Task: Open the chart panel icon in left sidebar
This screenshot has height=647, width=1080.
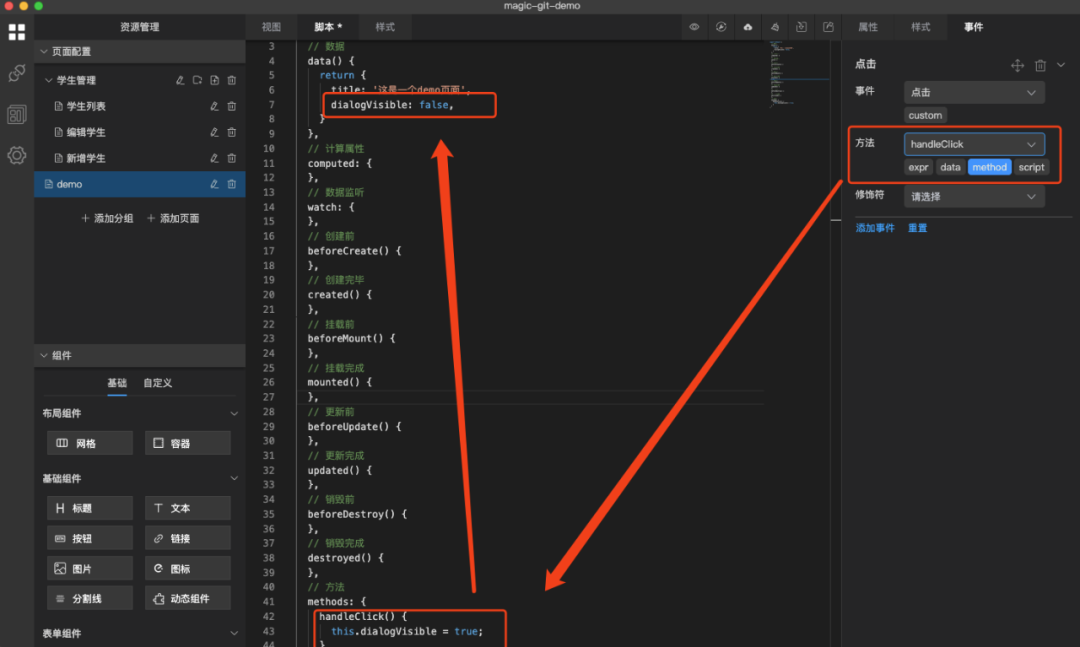Action: click(17, 114)
